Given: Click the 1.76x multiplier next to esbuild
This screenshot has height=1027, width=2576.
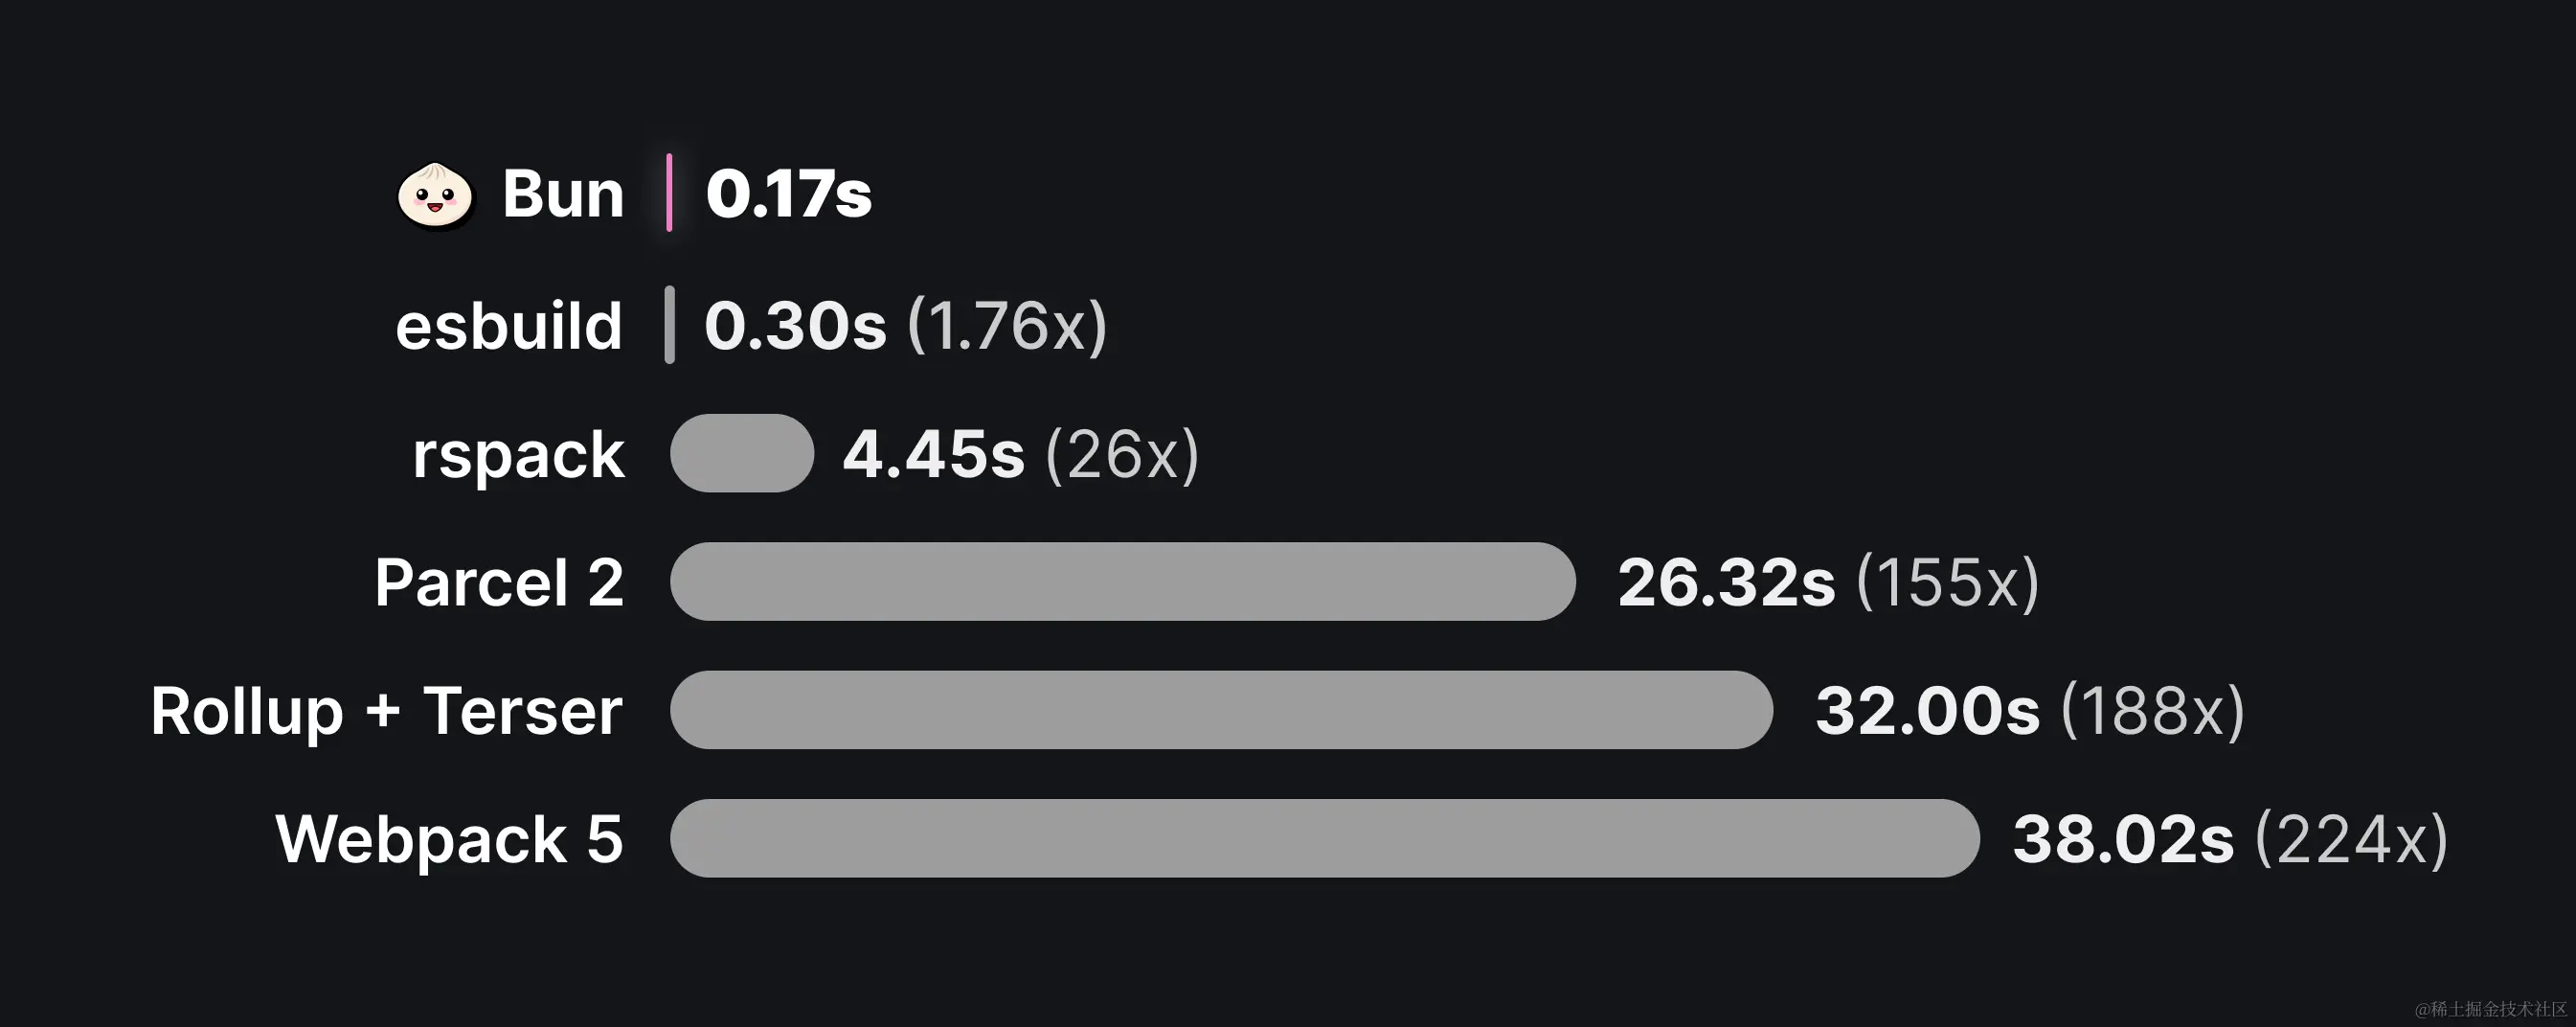Looking at the screenshot, I should pyautogui.click(x=1007, y=325).
